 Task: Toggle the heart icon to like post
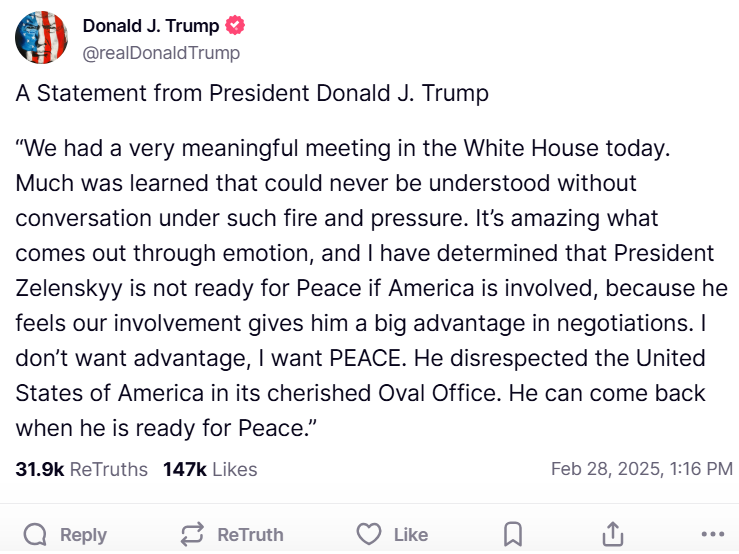tap(369, 534)
